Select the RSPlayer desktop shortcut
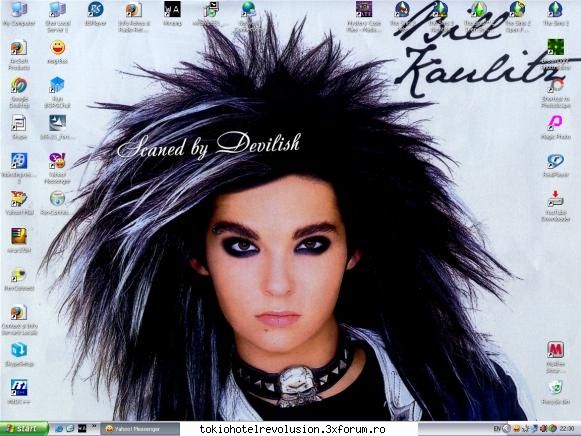 click(x=95, y=13)
